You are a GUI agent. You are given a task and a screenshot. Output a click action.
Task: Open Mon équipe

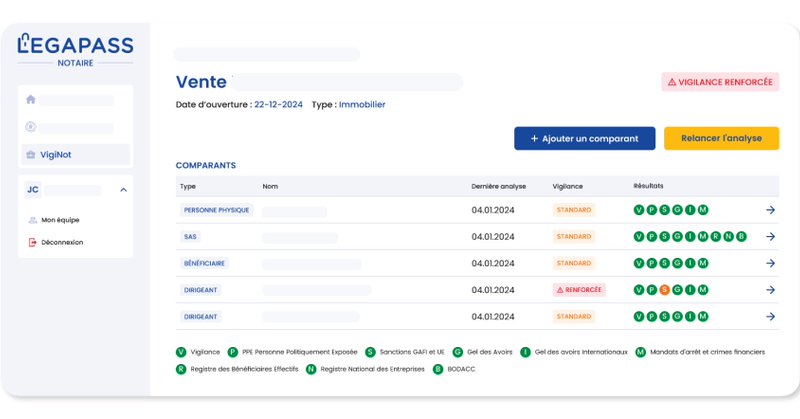(60, 220)
